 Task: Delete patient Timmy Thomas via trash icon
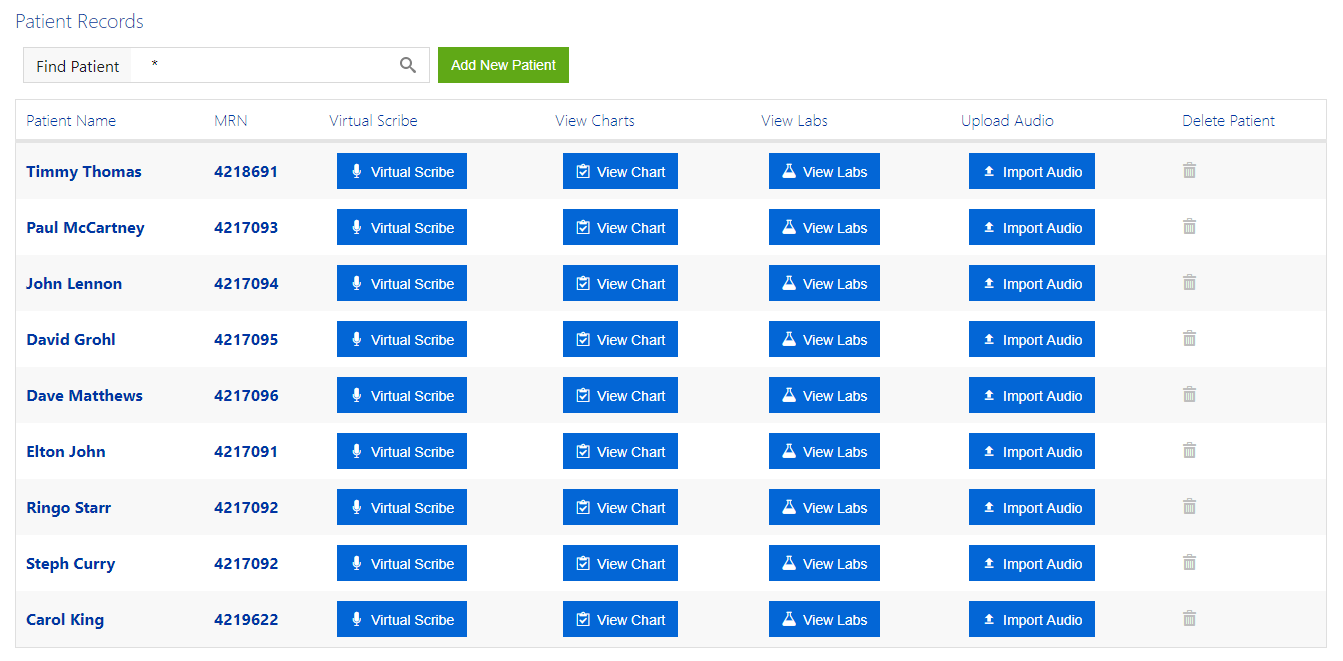pos(1189,171)
